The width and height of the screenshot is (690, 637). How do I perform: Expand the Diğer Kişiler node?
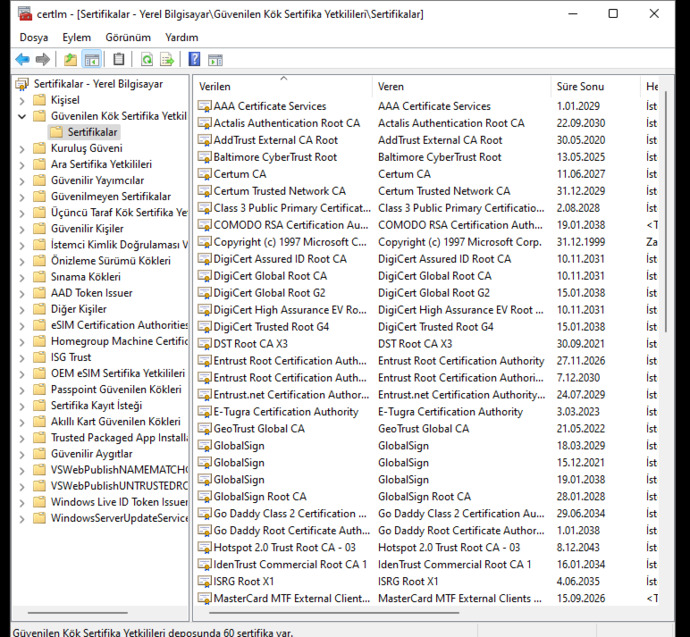pos(22,310)
